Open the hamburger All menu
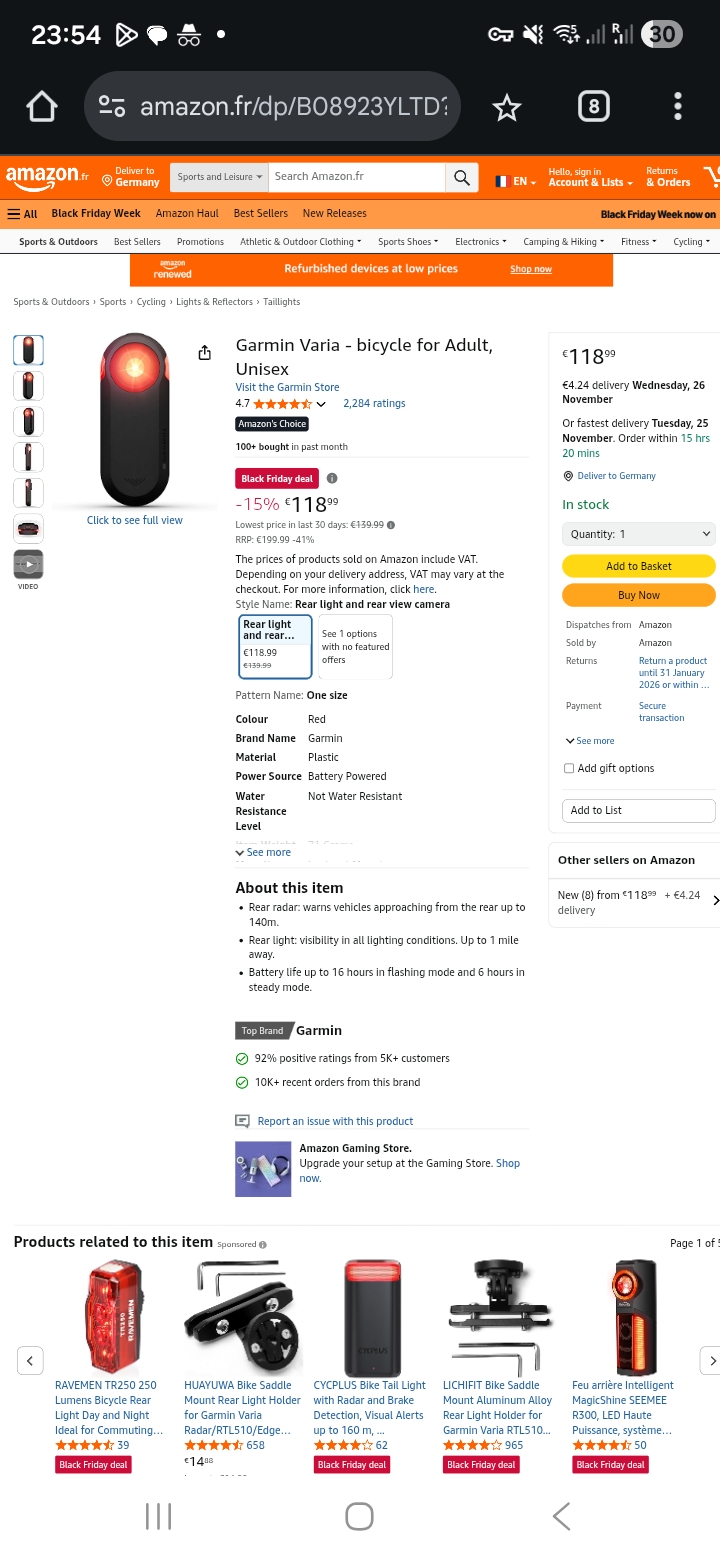The width and height of the screenshot is (720, 1560). (22, 214)
